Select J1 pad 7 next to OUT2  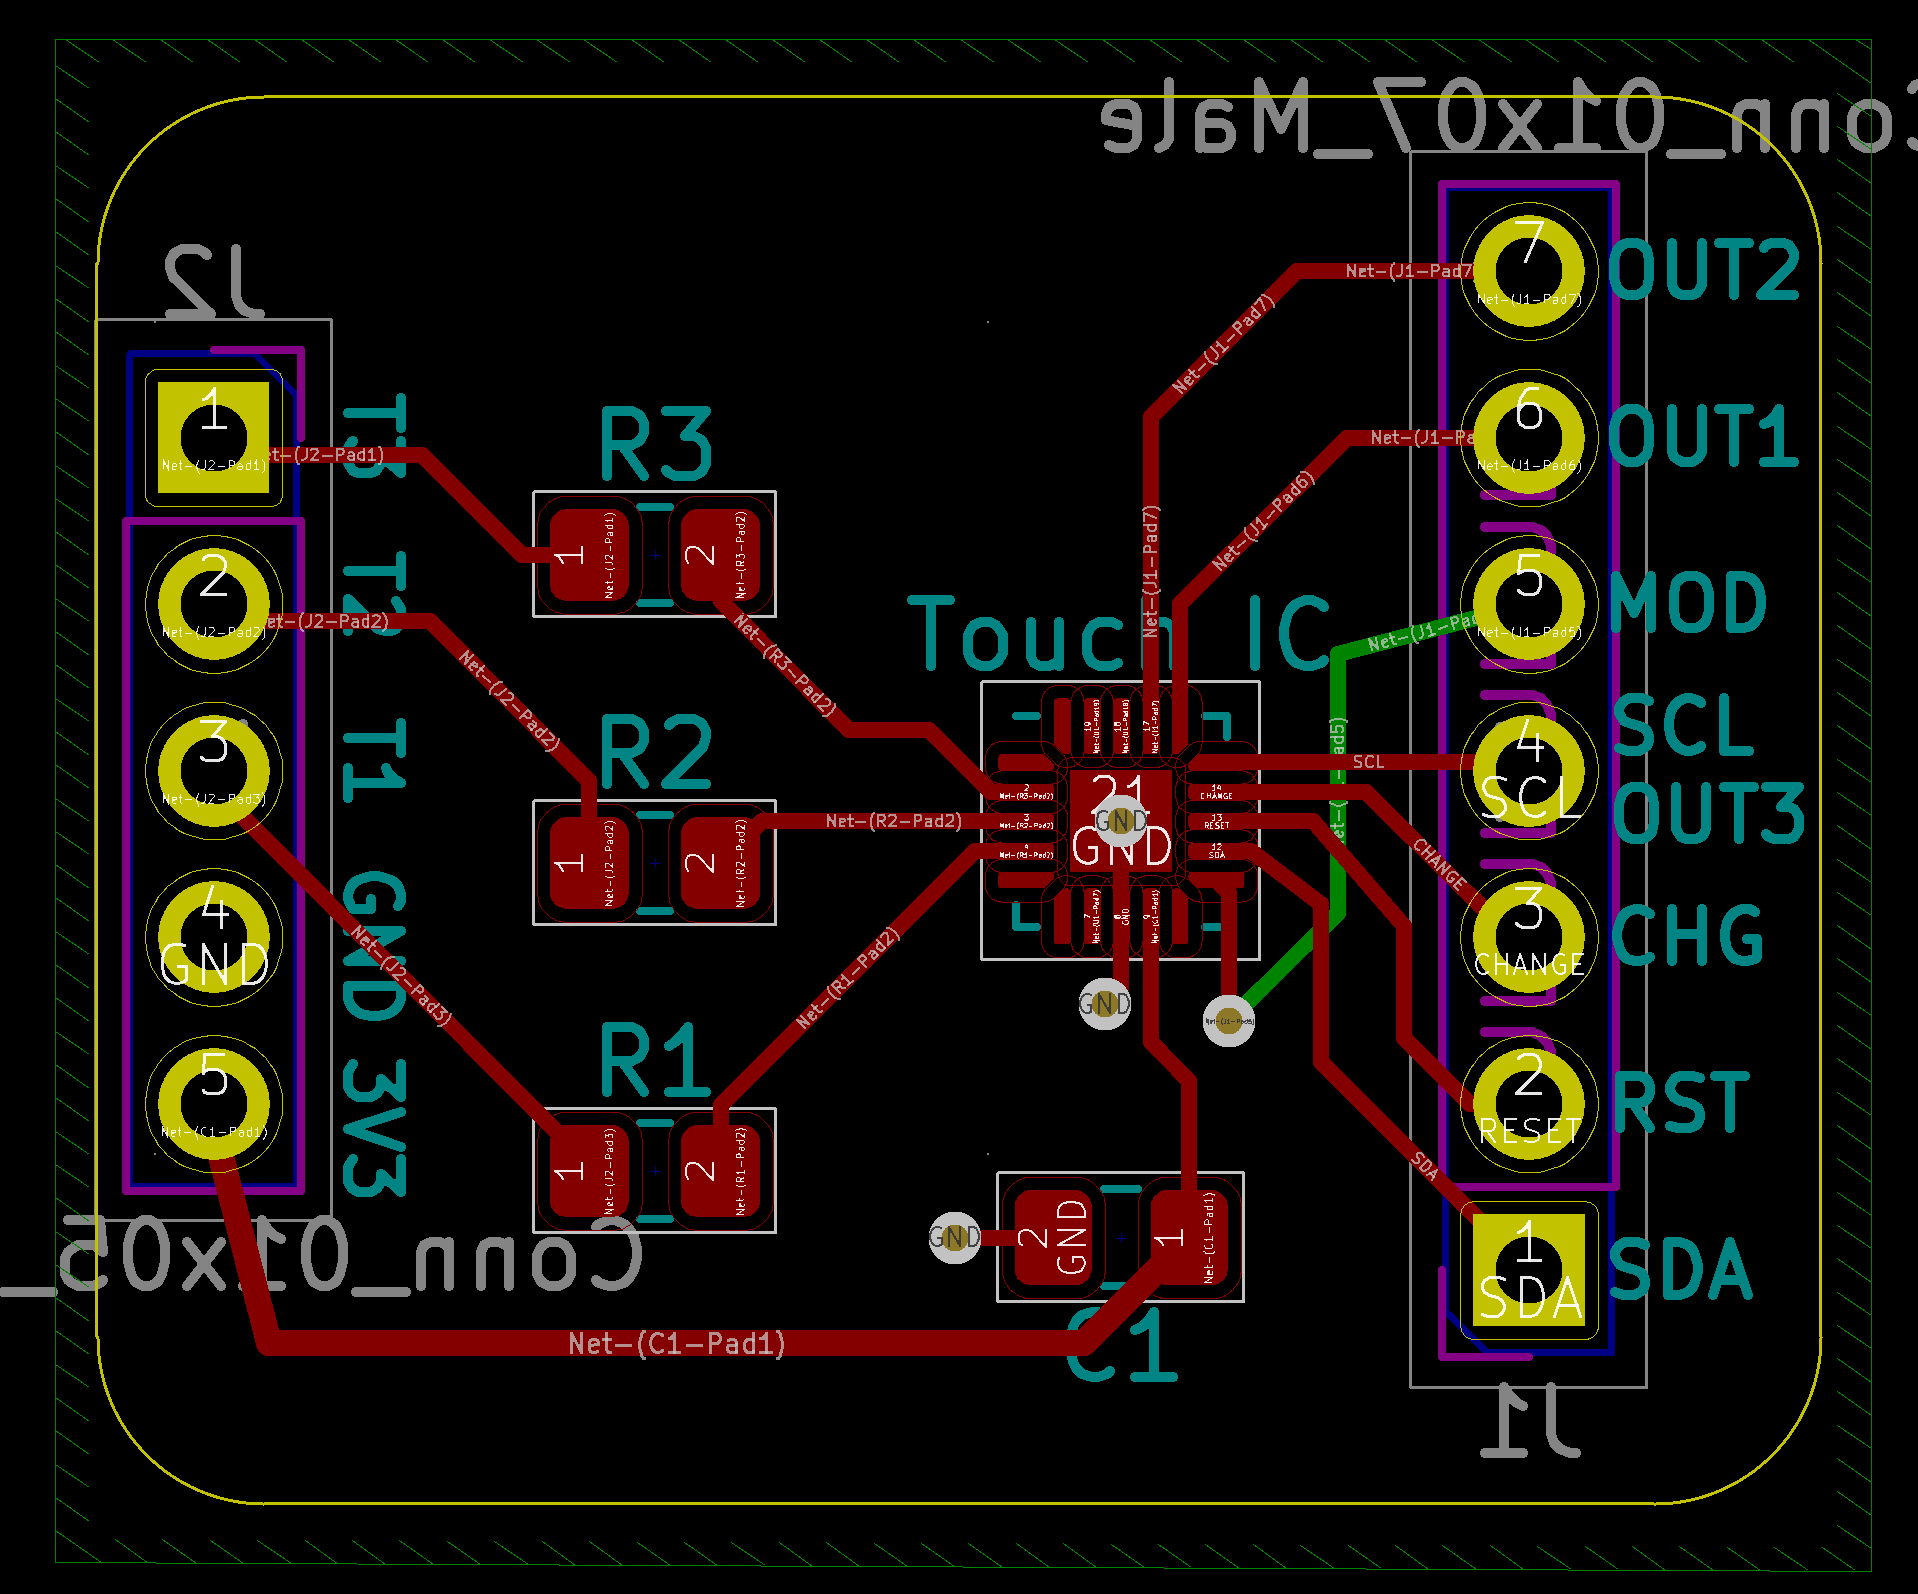tap(1528, 271)
